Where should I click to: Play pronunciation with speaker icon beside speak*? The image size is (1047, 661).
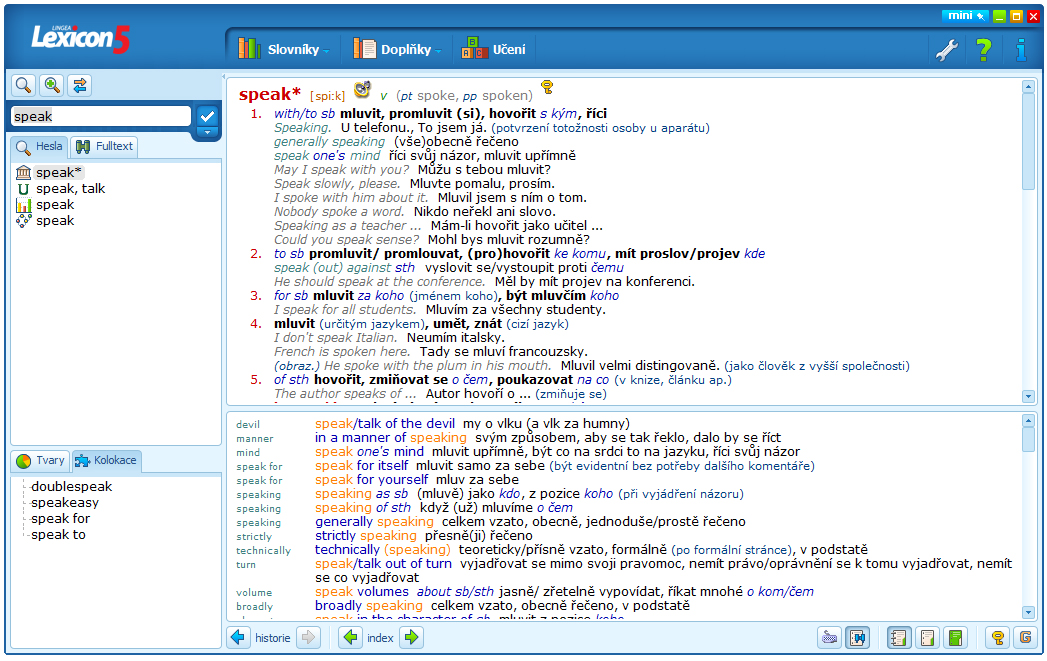click(x=362, y=90)
